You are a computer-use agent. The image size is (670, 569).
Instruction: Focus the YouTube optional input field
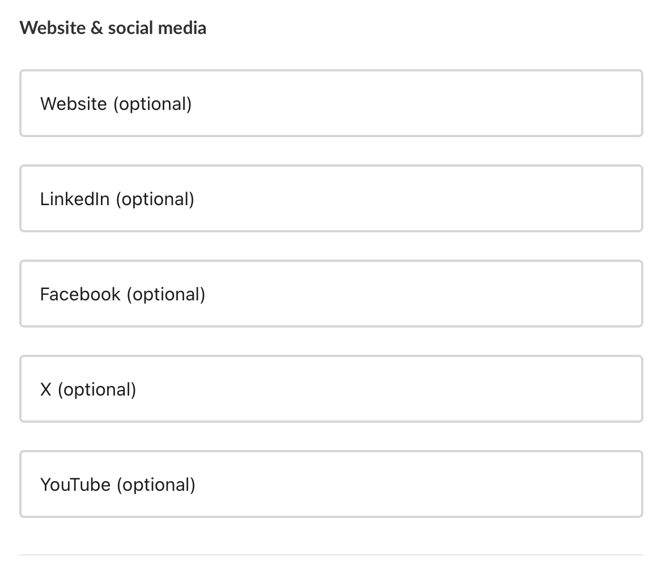tap(330, 483)
